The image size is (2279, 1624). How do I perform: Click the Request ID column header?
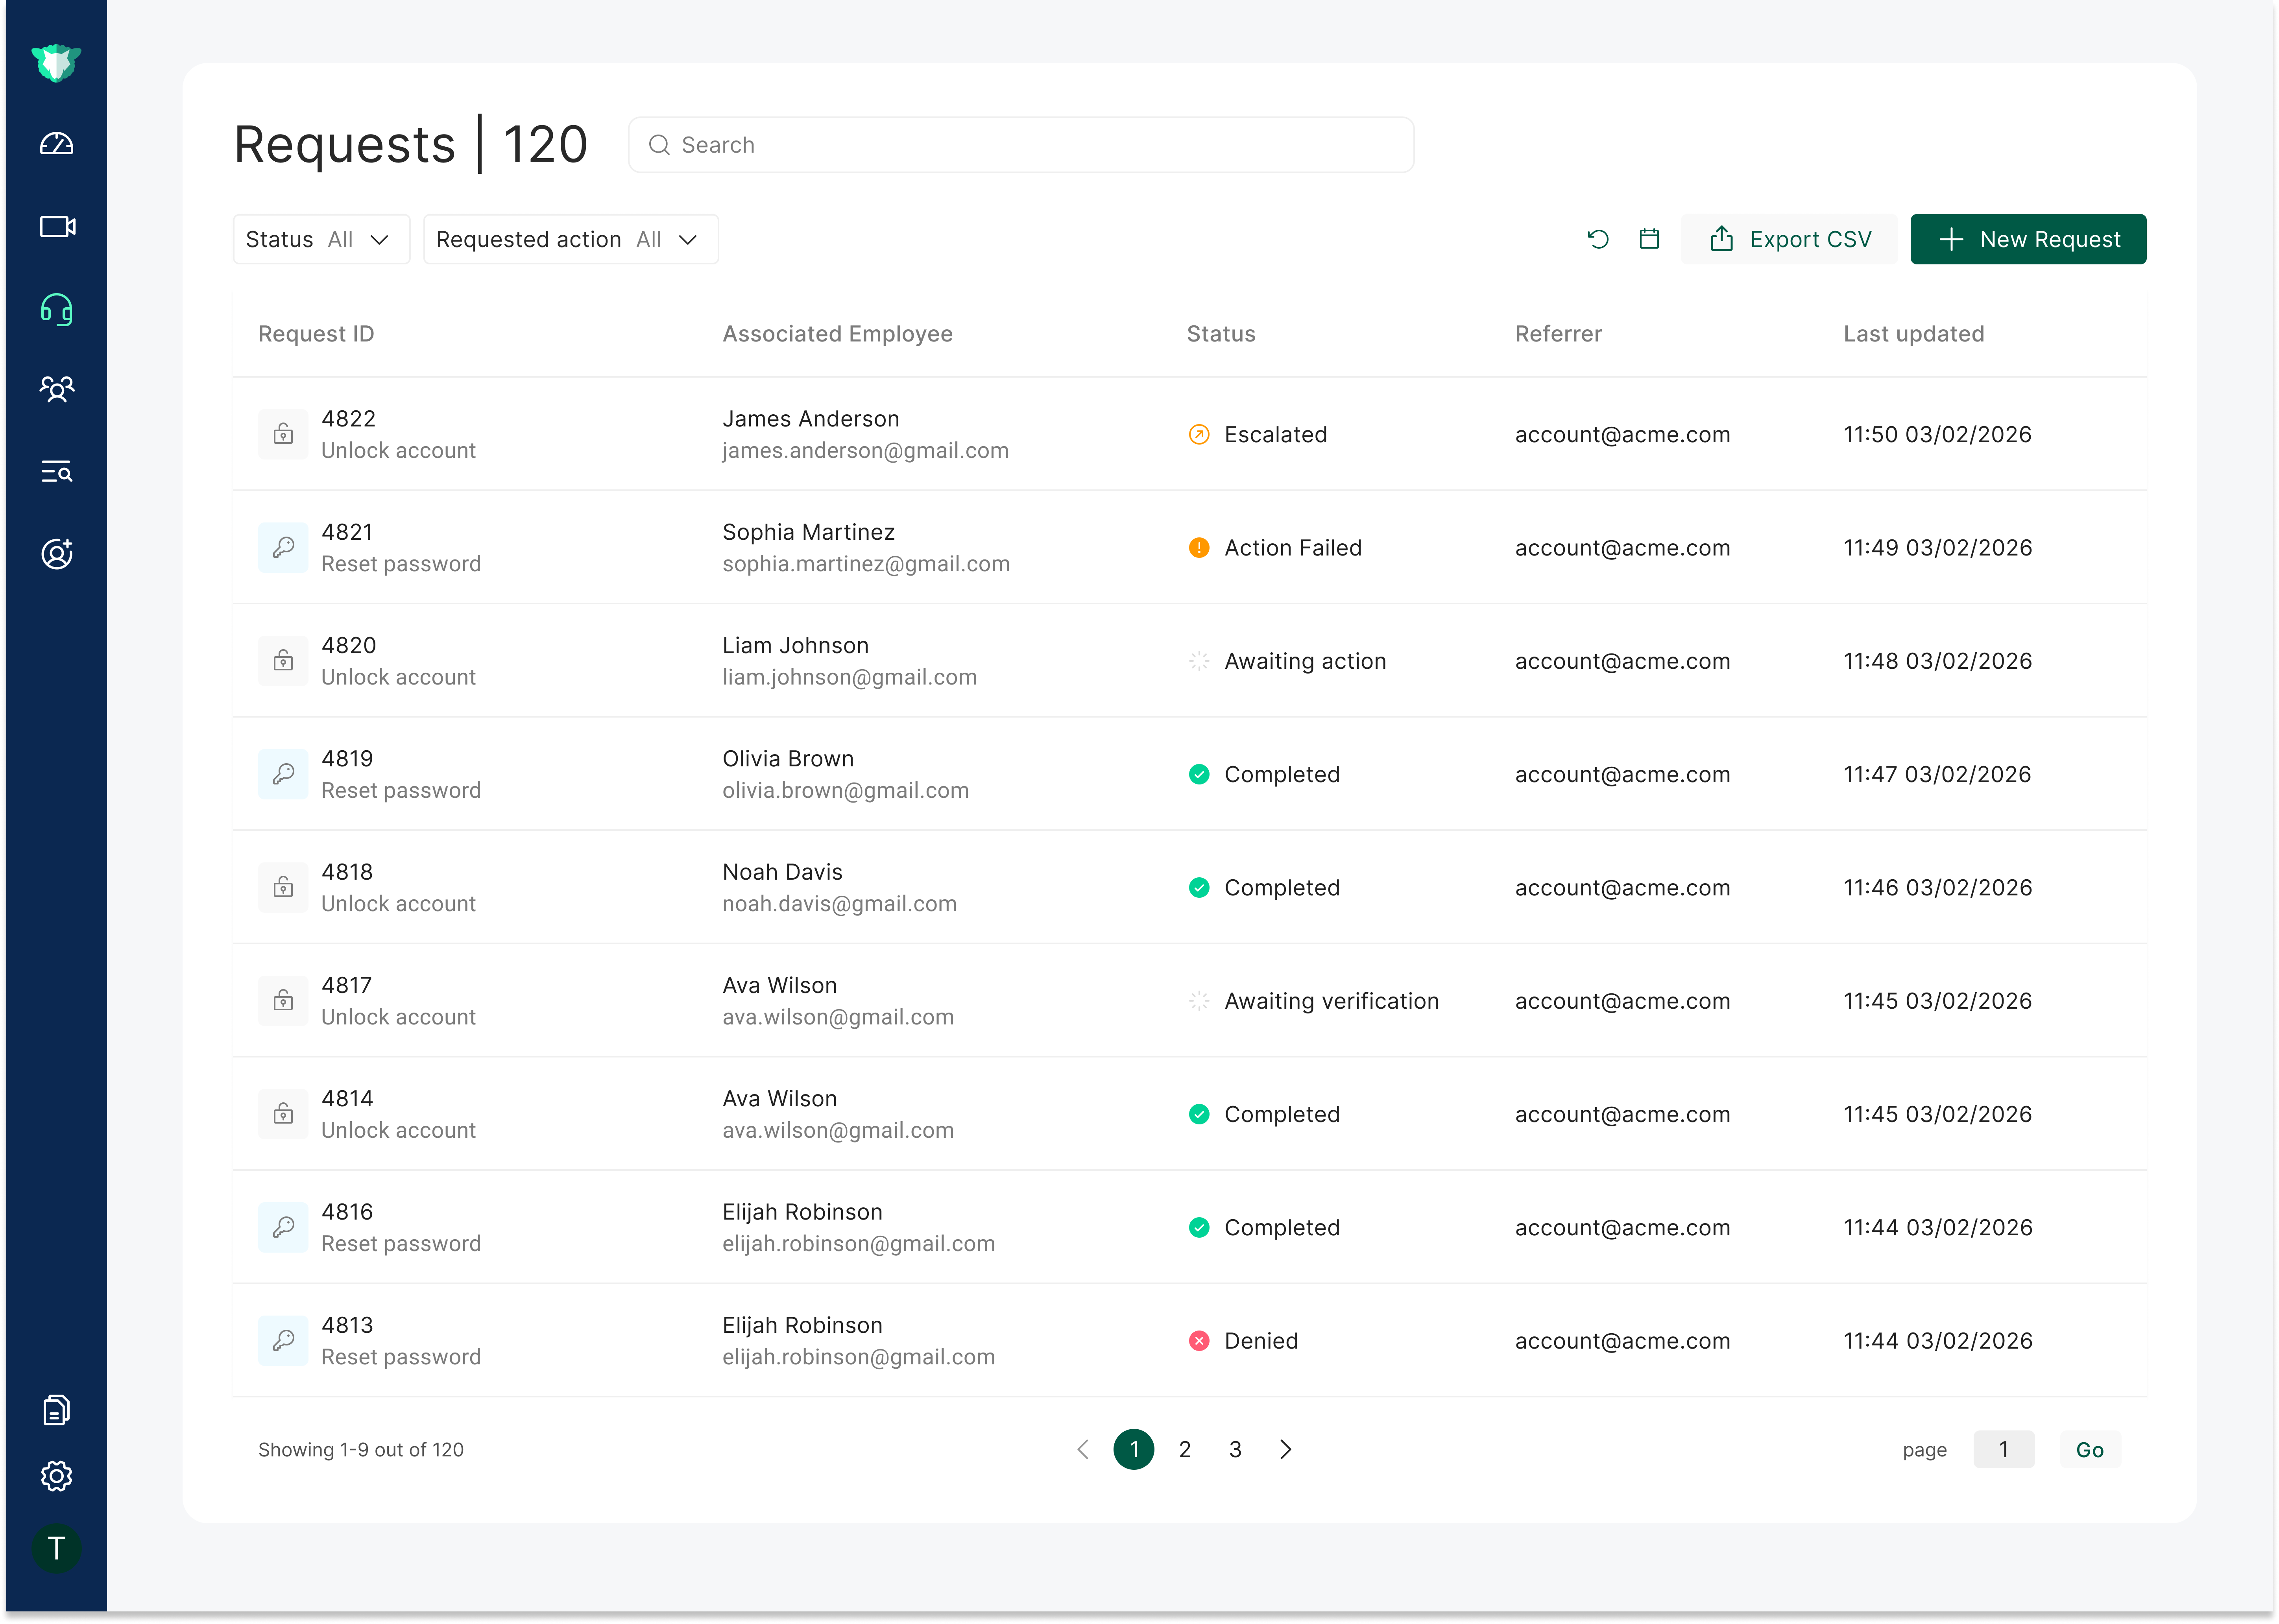[x=316, y=334]
